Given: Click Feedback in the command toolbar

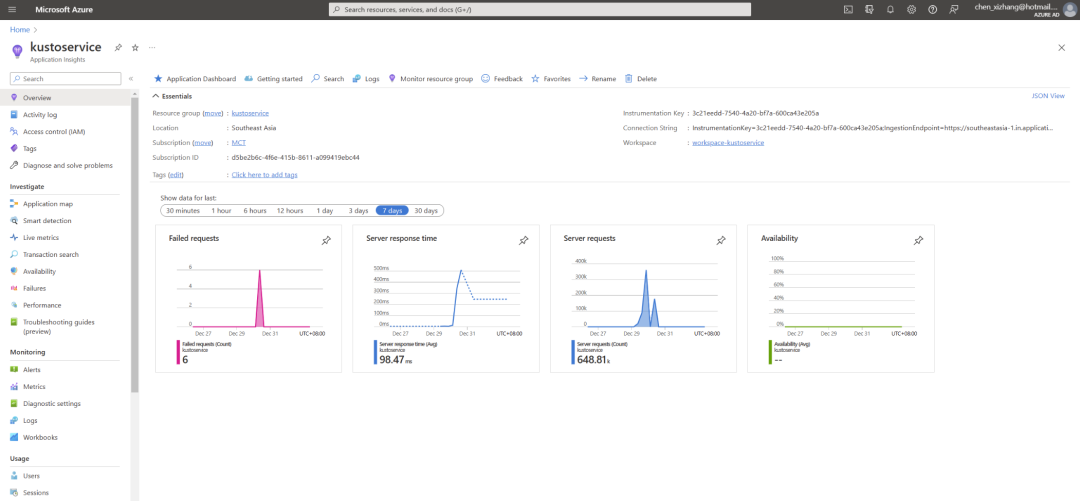Looking at the screenshot, I should coord(502,79).
